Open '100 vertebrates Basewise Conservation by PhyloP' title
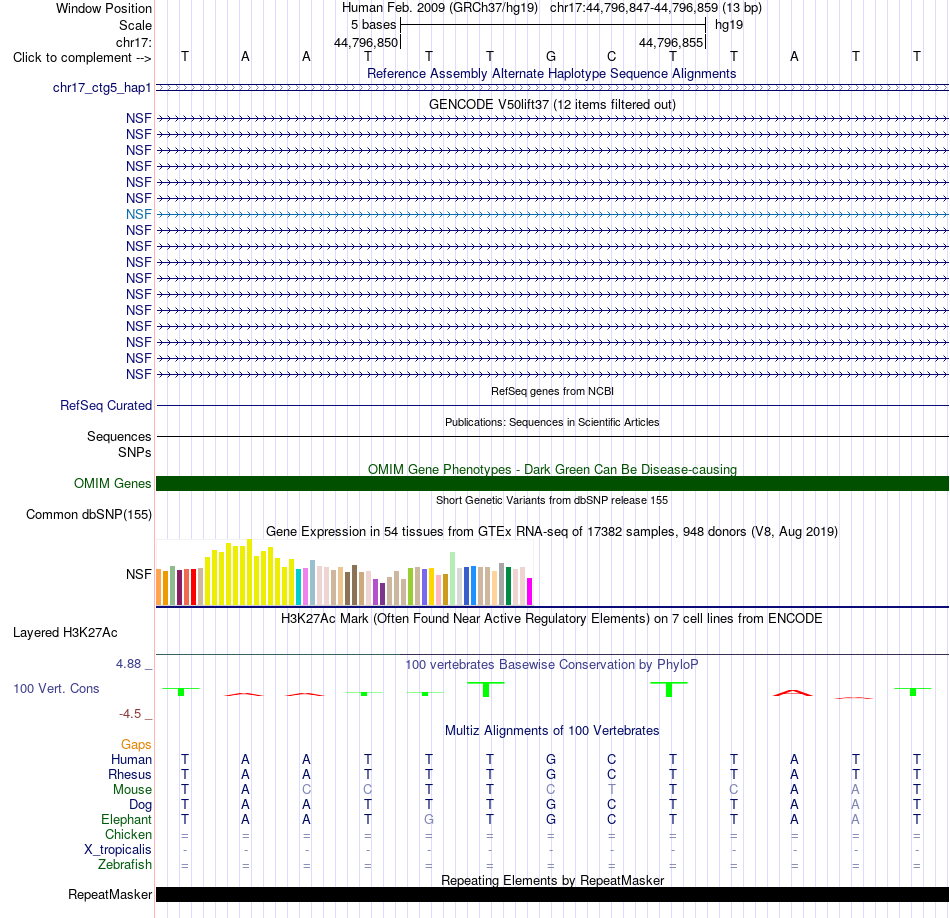Screen dimensions: 950x918 coord(552,665)
